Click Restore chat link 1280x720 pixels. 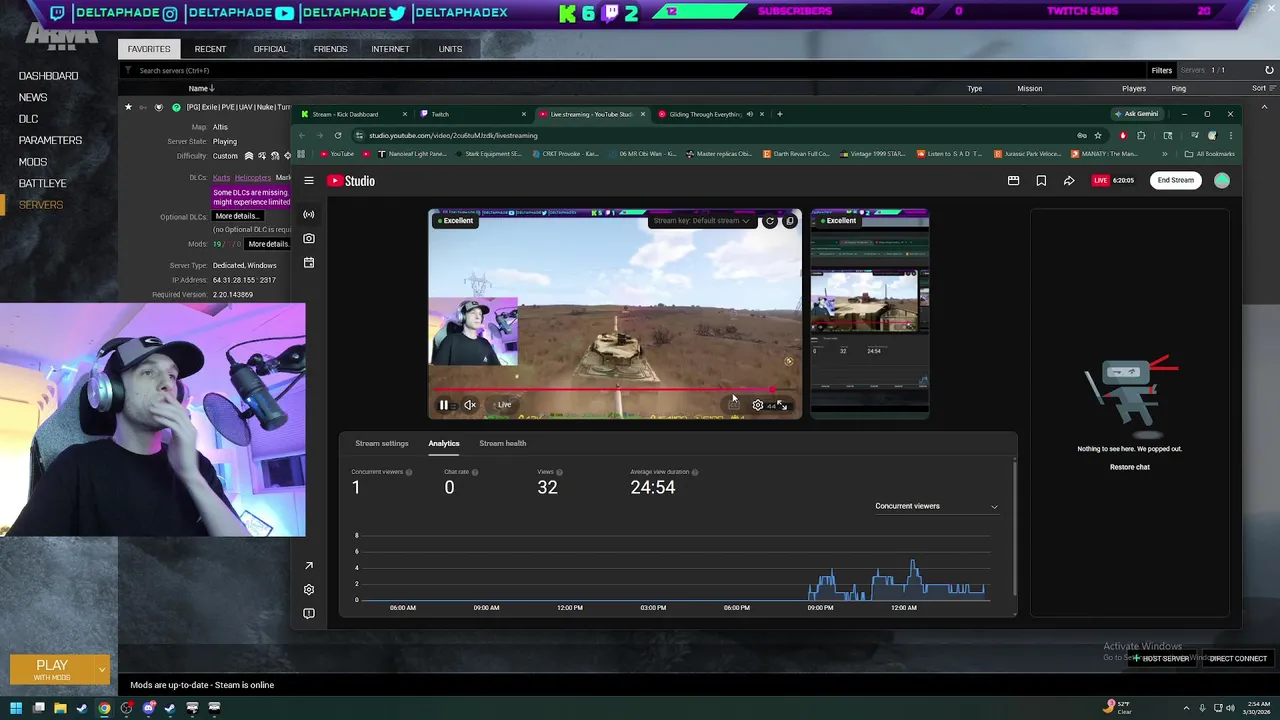coord(1129,467)
